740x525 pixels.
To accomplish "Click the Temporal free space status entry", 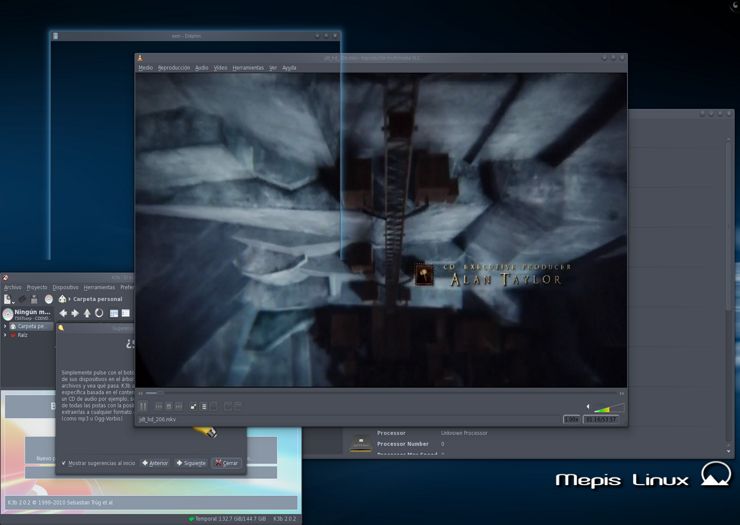I will (x=227, y=519).
